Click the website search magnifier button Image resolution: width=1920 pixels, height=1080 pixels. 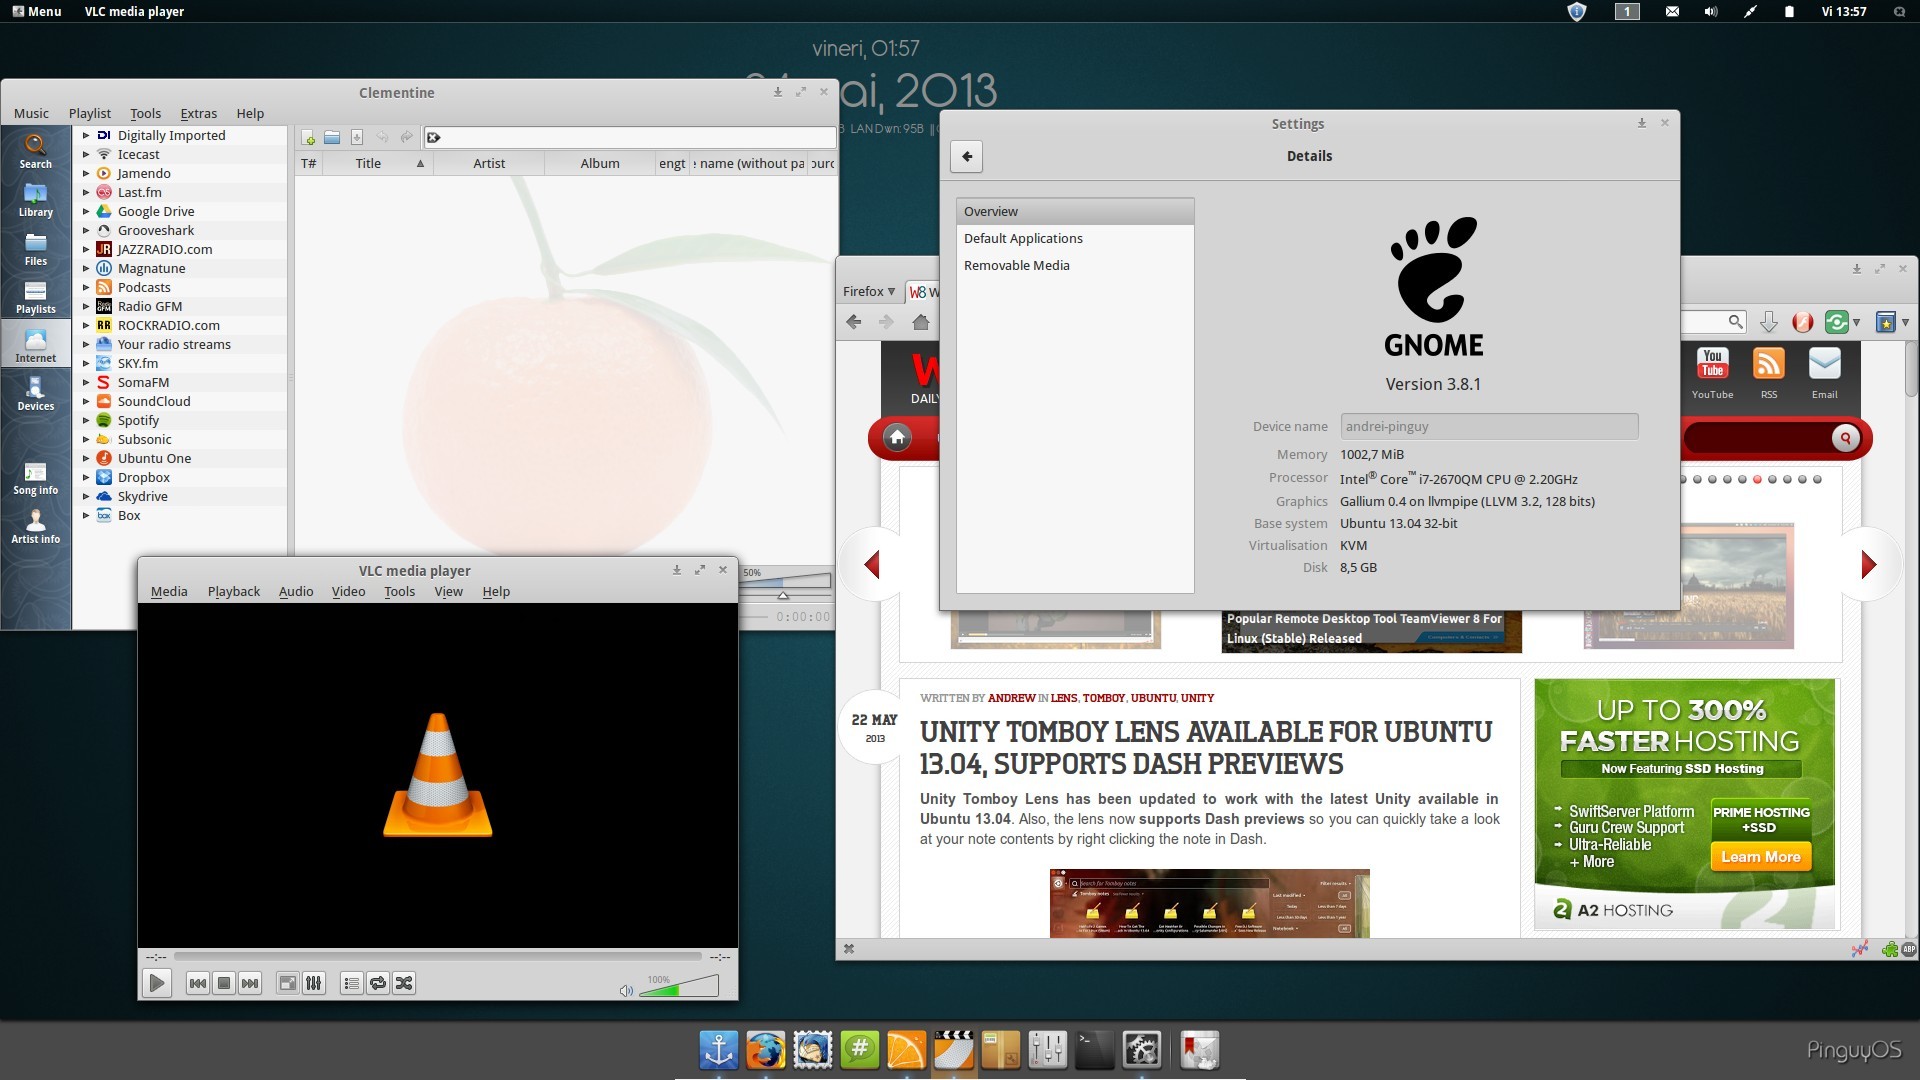(x=1845, y=438)
